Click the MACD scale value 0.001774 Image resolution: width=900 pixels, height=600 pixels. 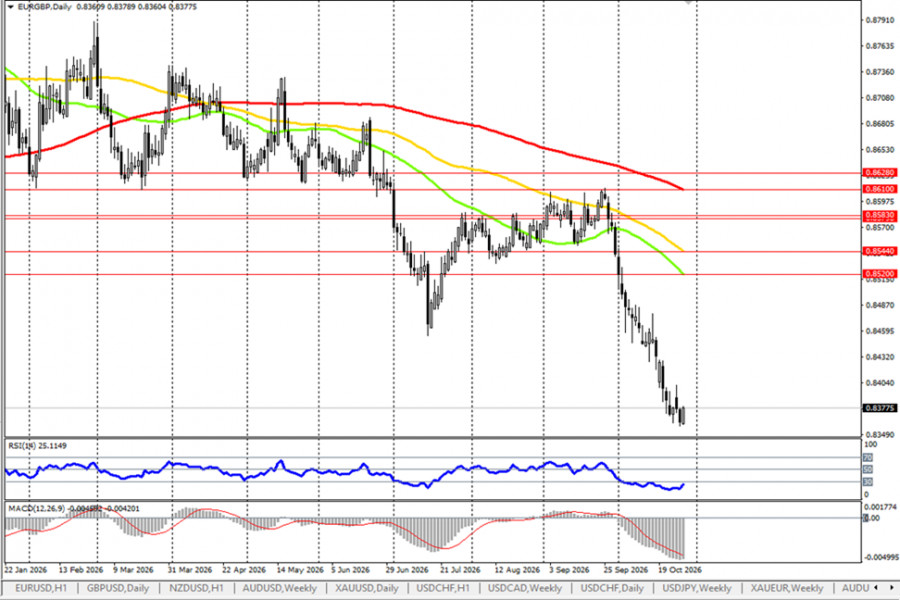coord(880,507)
